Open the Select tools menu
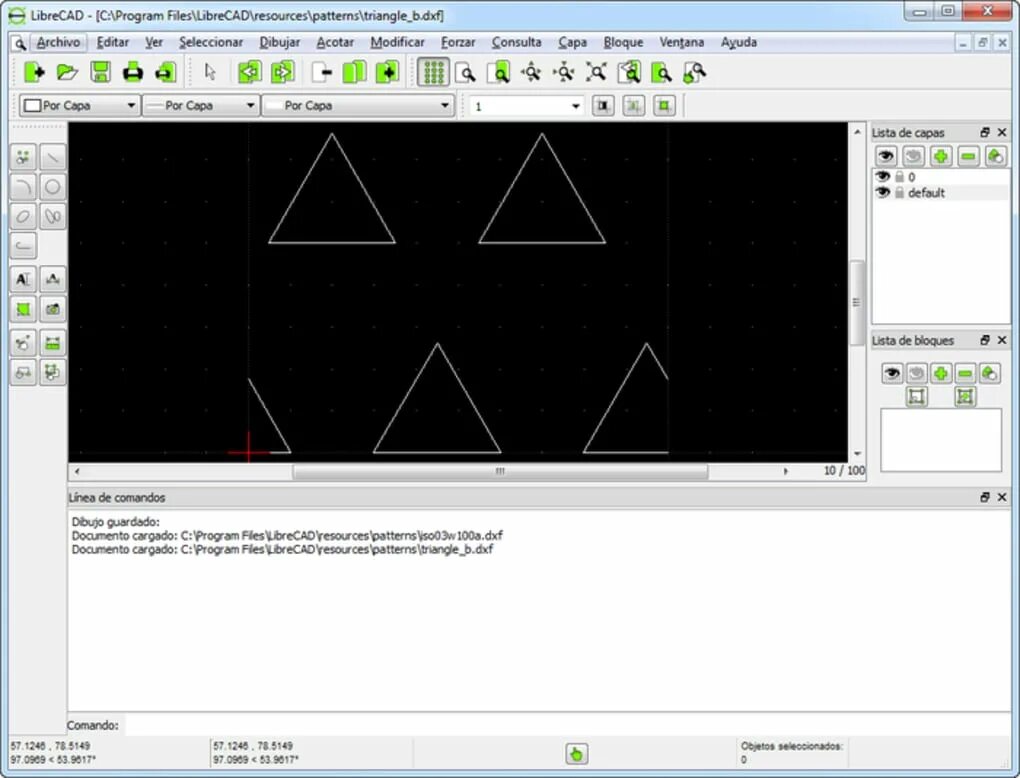 [53, 373]
